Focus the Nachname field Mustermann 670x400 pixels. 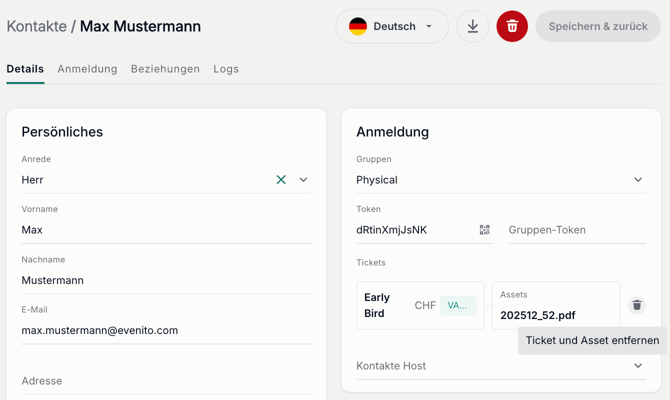point(166,280)
